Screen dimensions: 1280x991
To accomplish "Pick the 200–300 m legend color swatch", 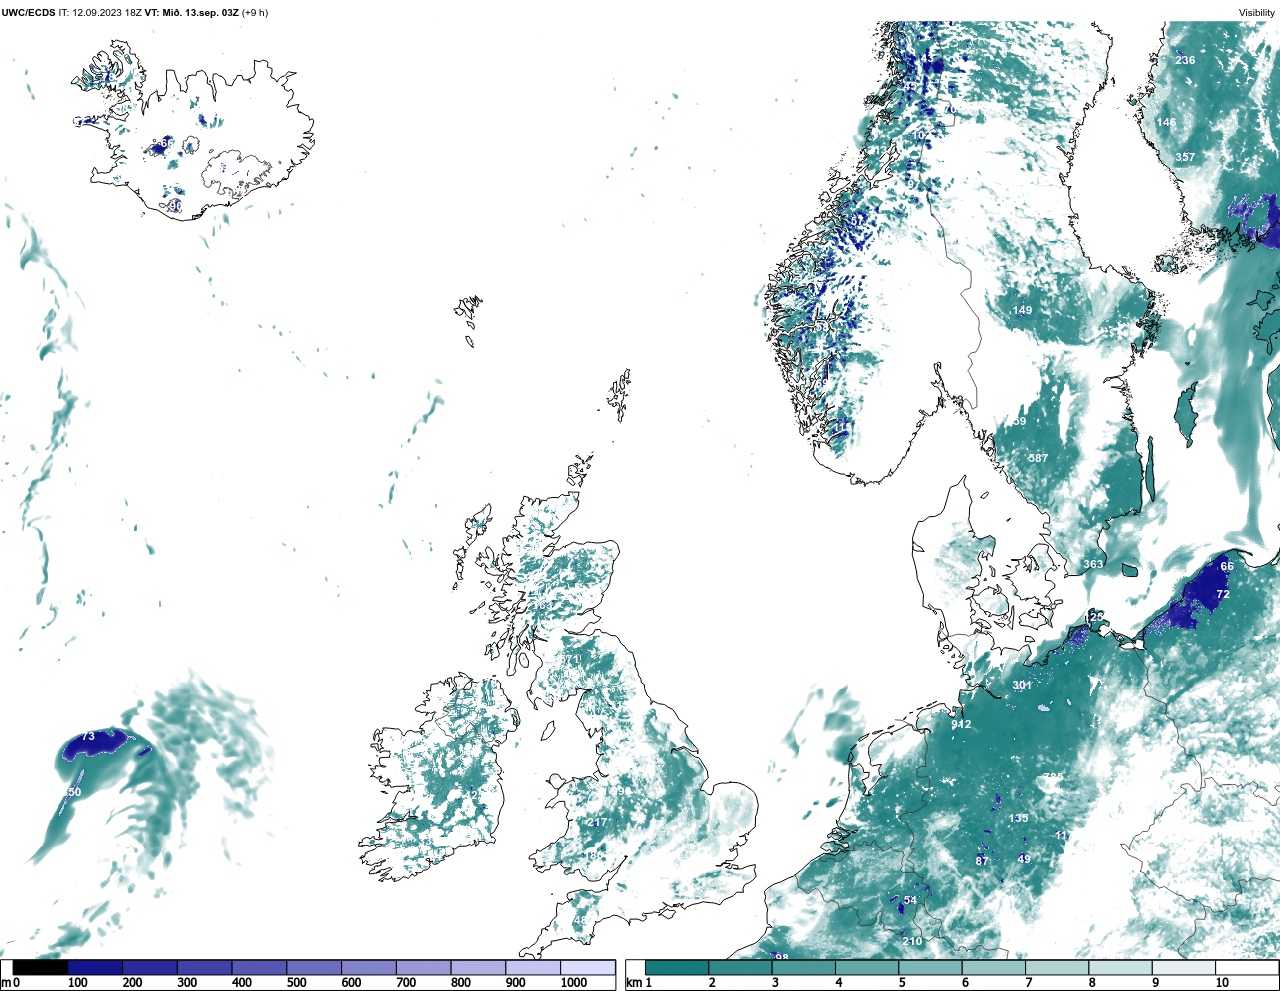I will tap(150, 968).
